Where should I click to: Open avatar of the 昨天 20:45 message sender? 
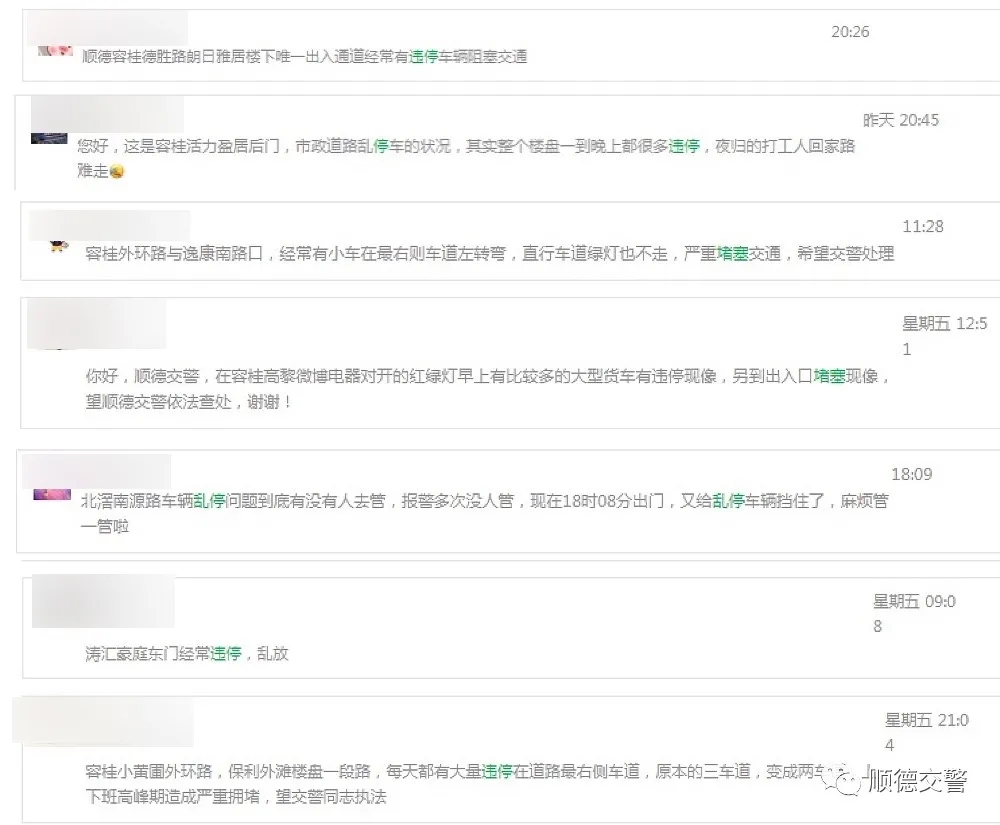coord(49,138)
